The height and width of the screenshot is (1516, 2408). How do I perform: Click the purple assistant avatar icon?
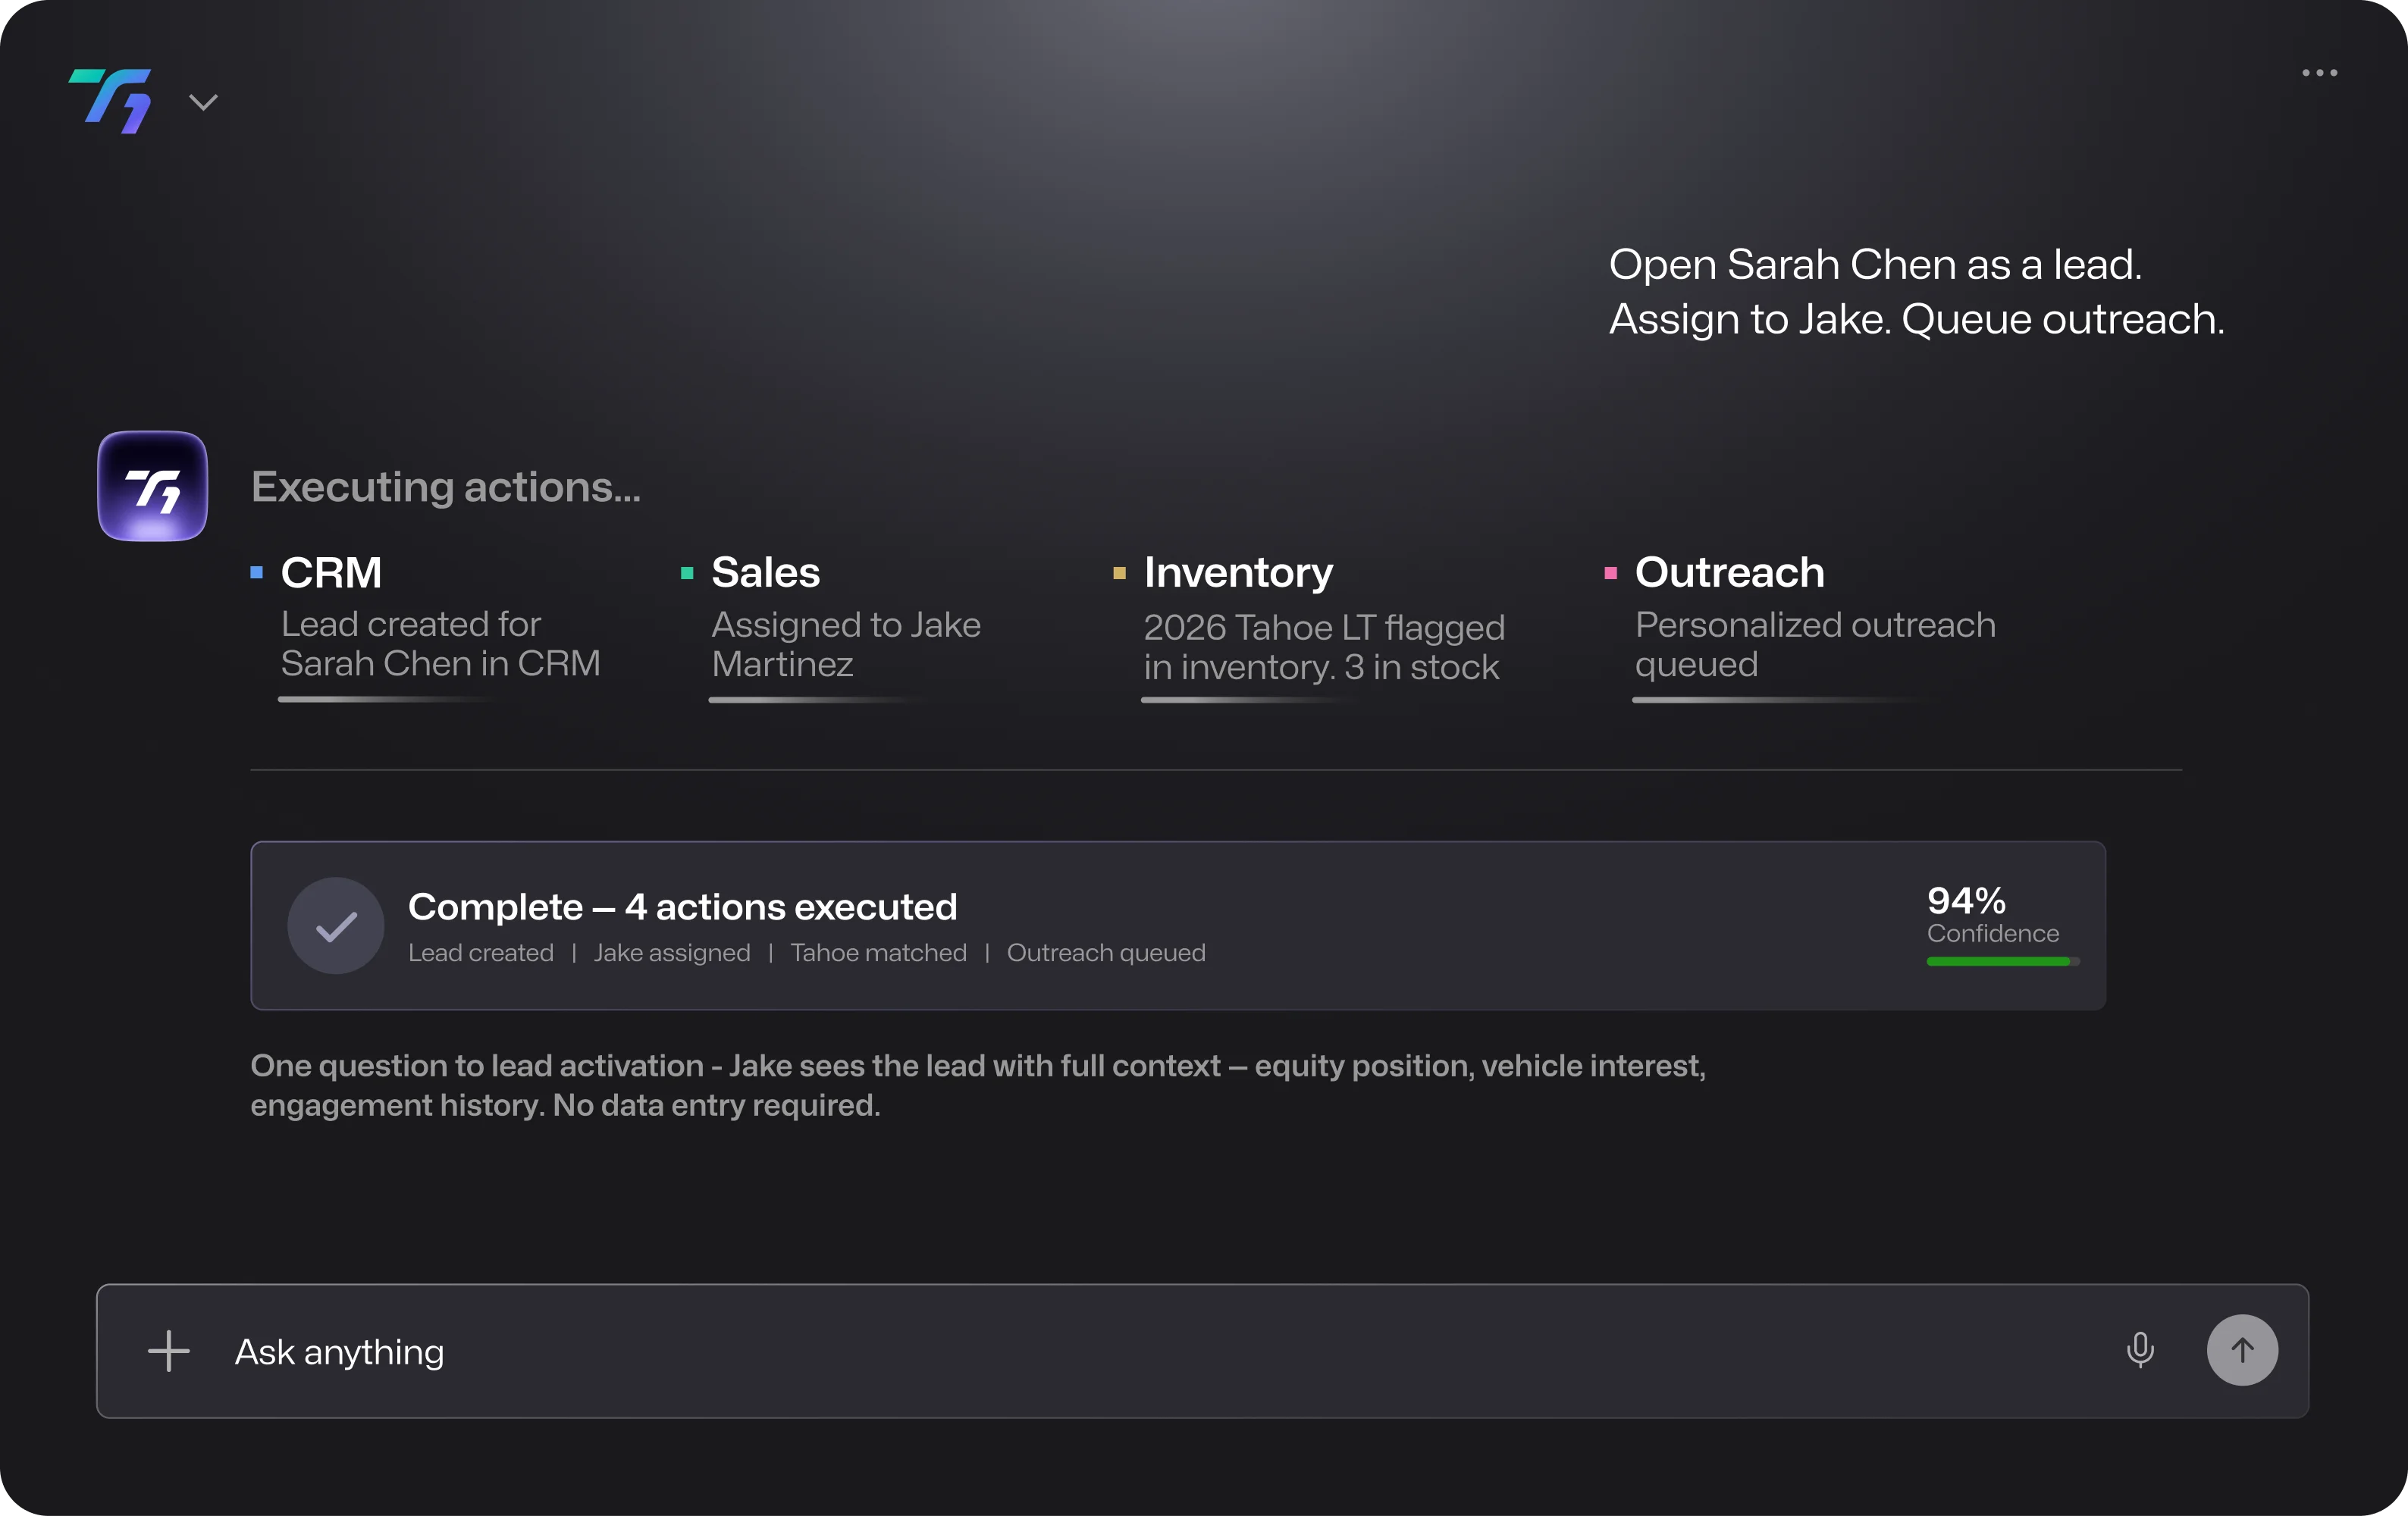[x=152, y=486]
